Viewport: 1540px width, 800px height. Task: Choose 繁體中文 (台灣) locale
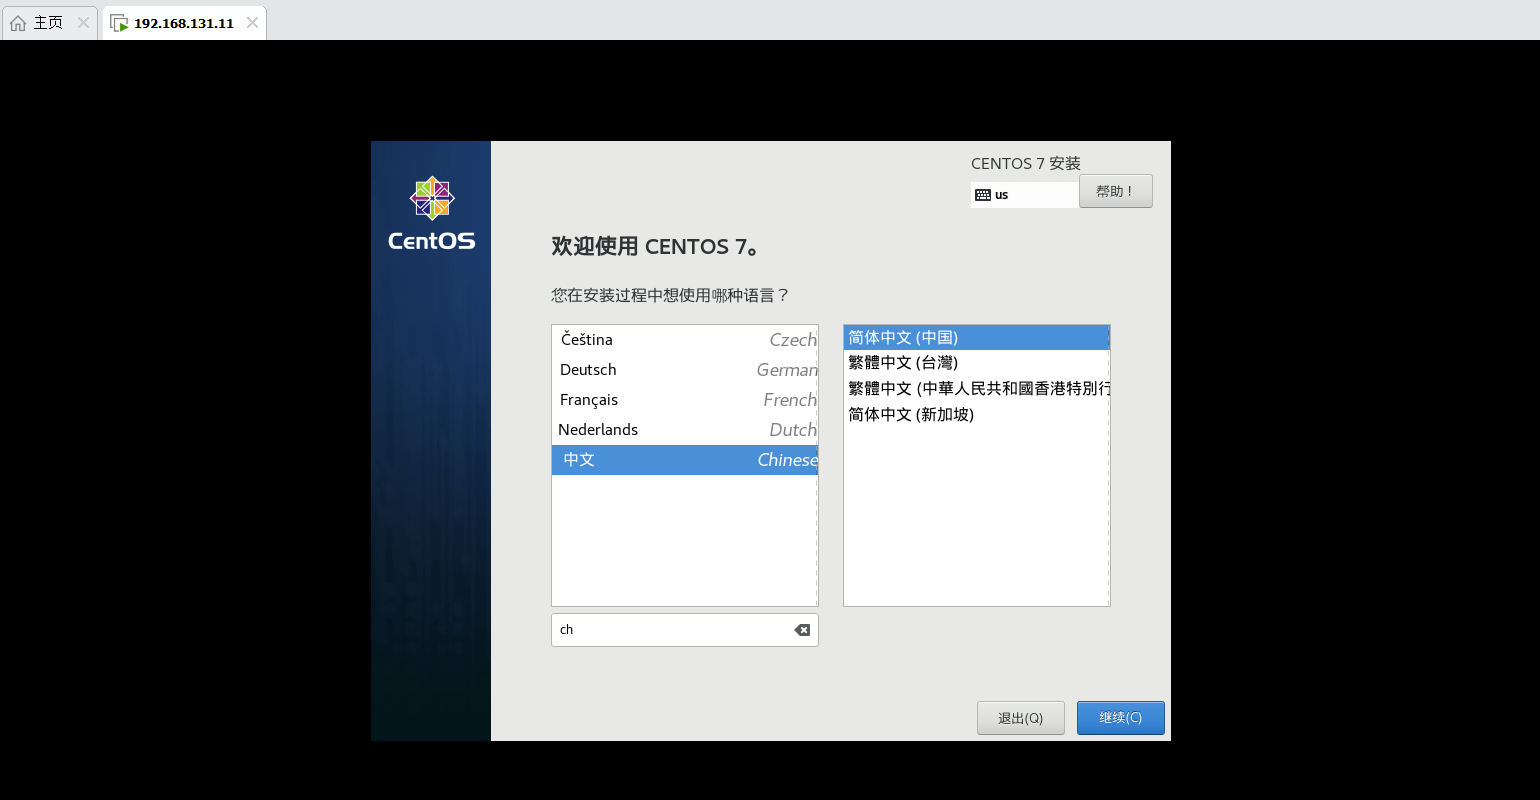(903, 363)
